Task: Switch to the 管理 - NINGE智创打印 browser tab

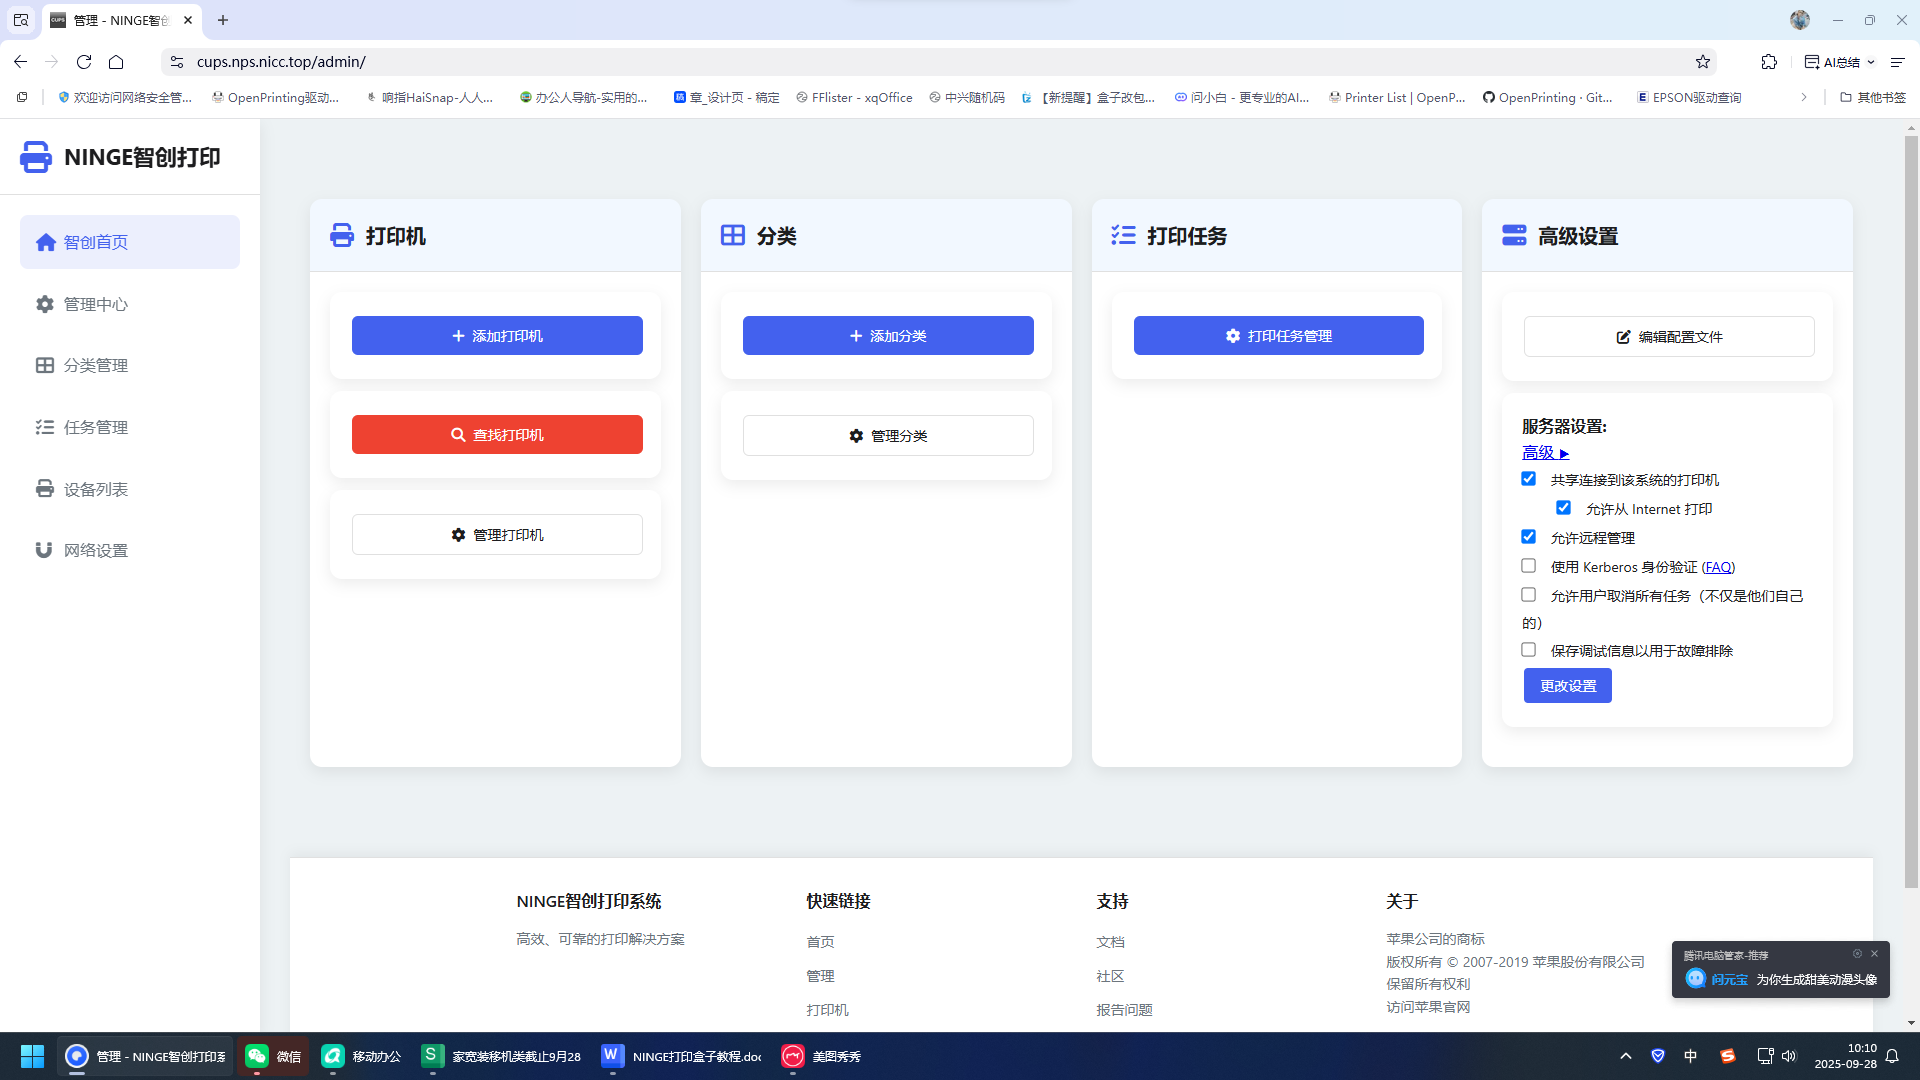Action: tap(115, 20)
